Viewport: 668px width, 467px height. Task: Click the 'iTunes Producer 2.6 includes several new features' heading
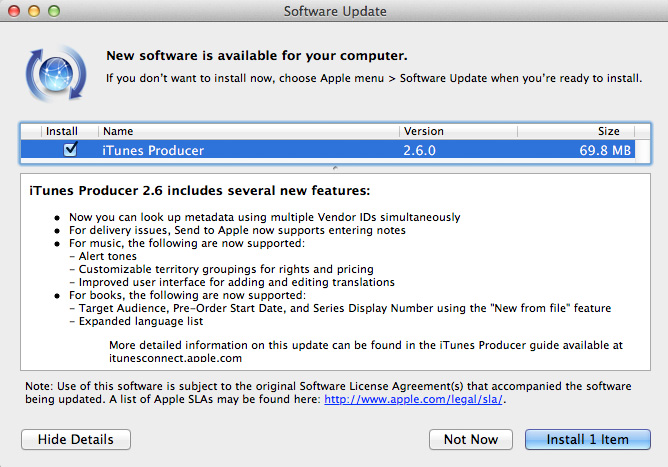click(199, 190)
